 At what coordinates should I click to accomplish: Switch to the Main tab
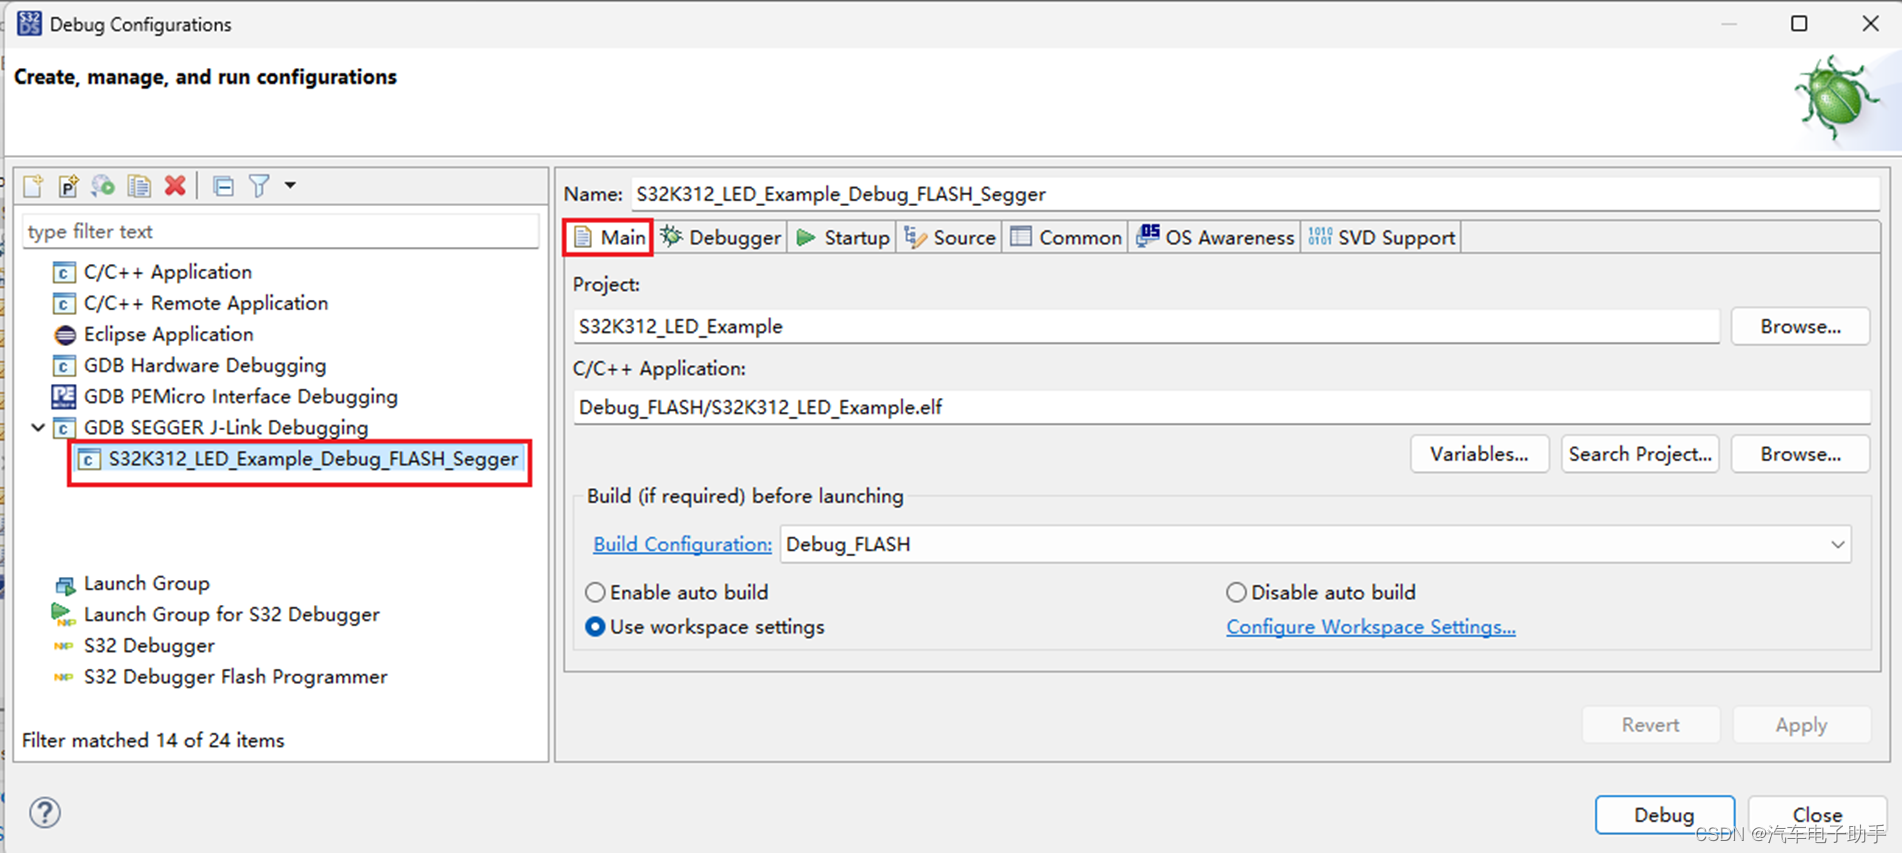click(609, 237)
